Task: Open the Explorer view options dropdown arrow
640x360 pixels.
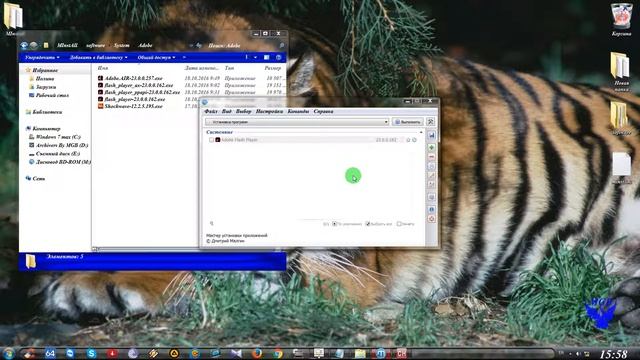Action: click(x=256, y=58)
